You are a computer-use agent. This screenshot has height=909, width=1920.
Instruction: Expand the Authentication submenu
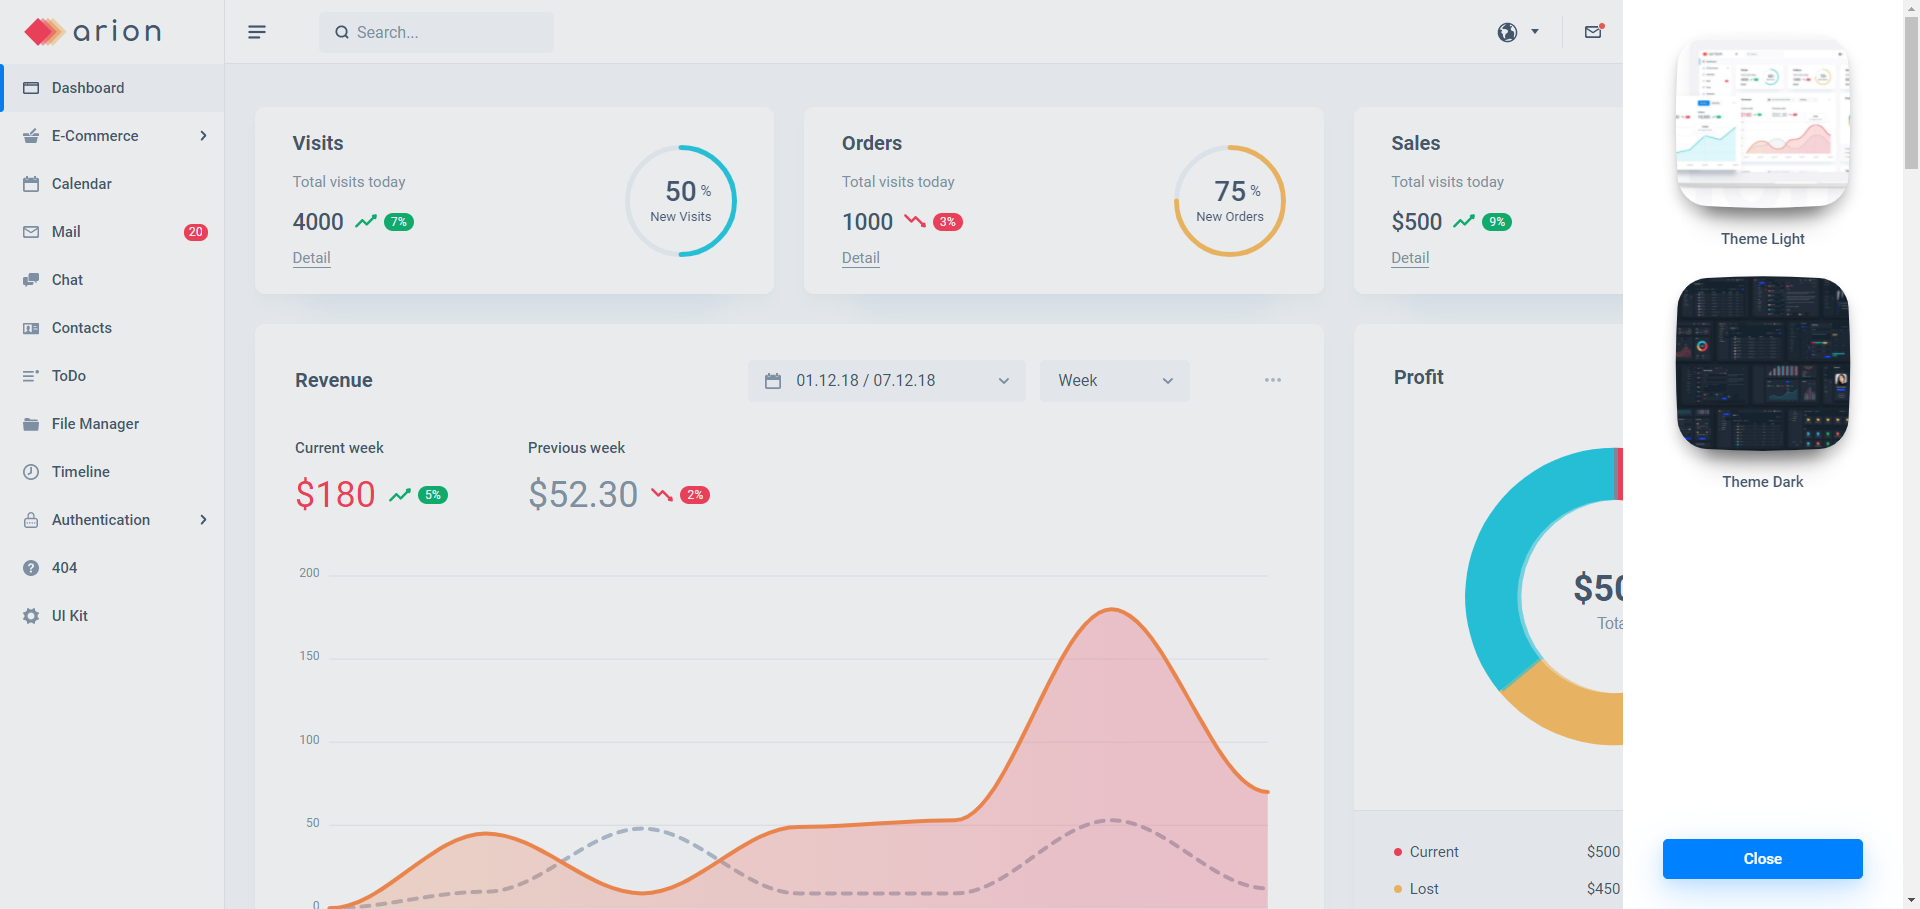coord(203,520)
